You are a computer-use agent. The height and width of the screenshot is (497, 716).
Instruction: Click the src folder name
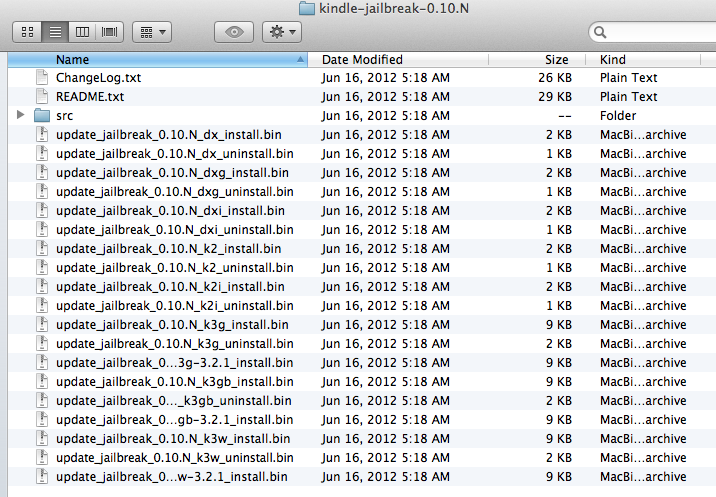(x=64, y=116)
